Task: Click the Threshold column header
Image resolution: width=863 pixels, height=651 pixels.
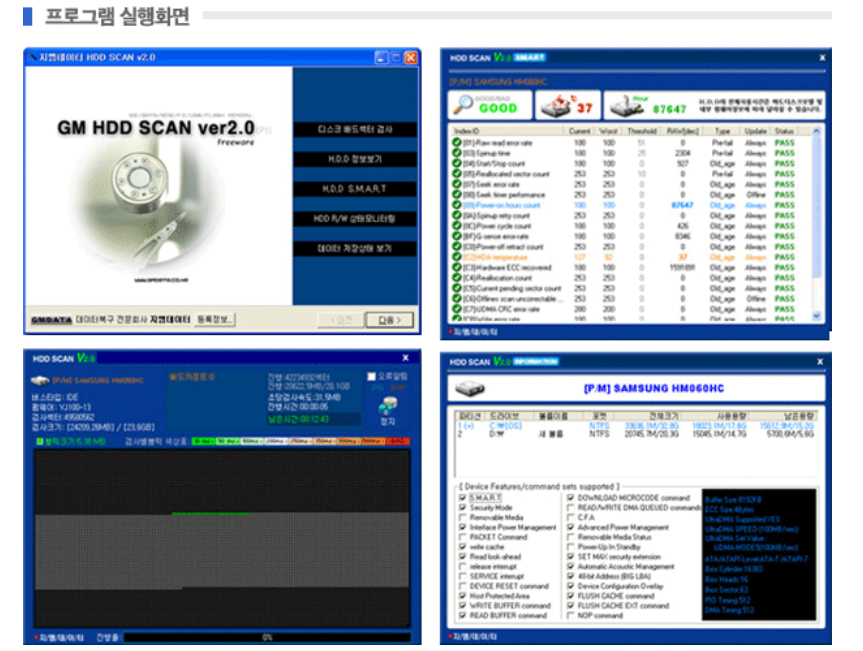Action: (642, 131)
